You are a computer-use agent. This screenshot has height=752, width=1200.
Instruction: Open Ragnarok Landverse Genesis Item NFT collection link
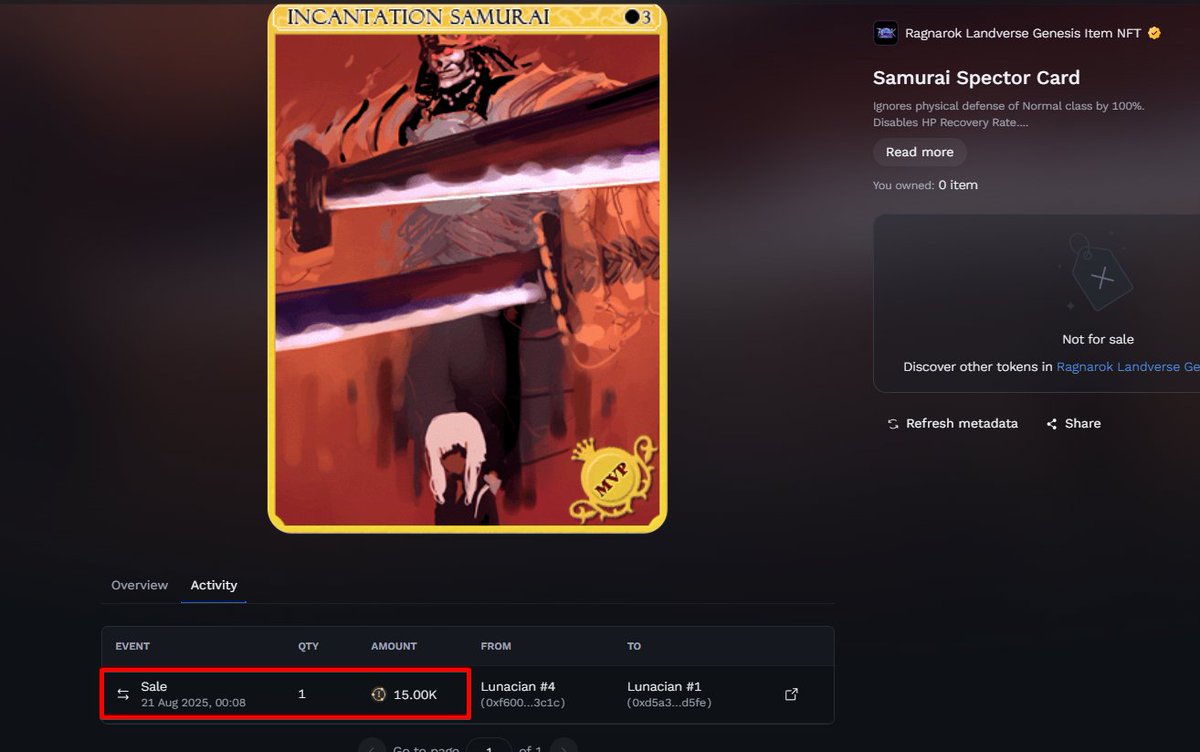coord(1023,33)
